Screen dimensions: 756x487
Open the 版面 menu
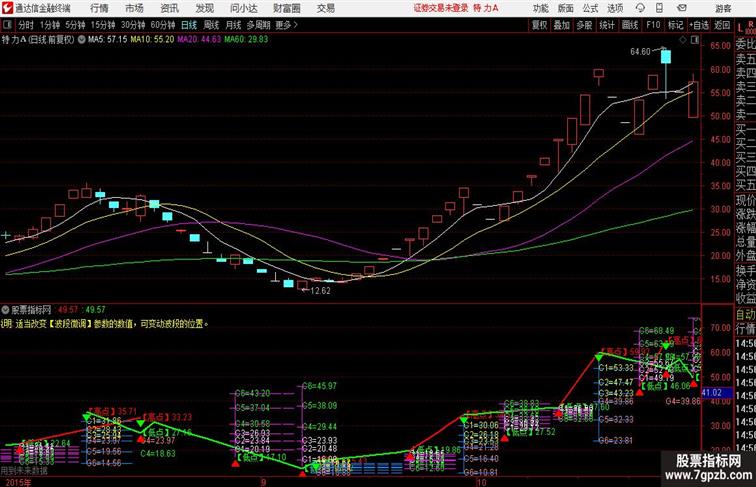click(566, 8)
